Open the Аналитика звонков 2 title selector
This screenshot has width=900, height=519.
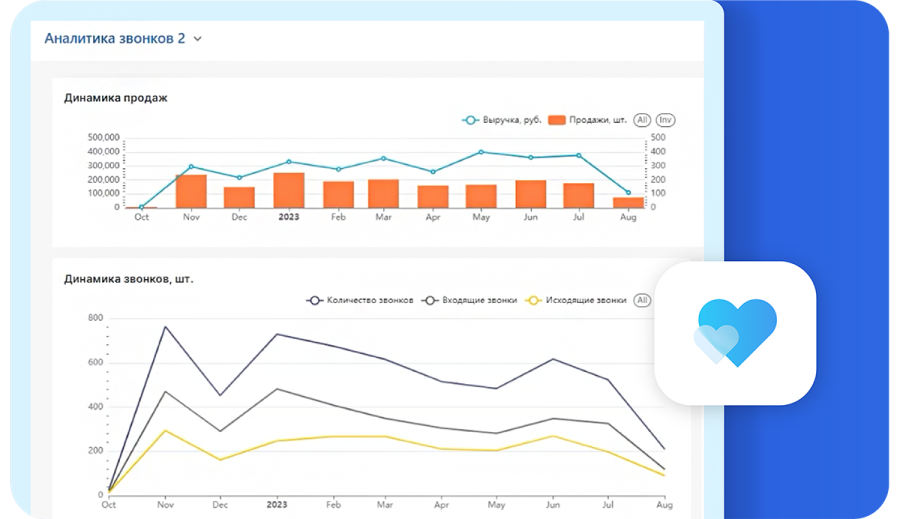[114, 38]
